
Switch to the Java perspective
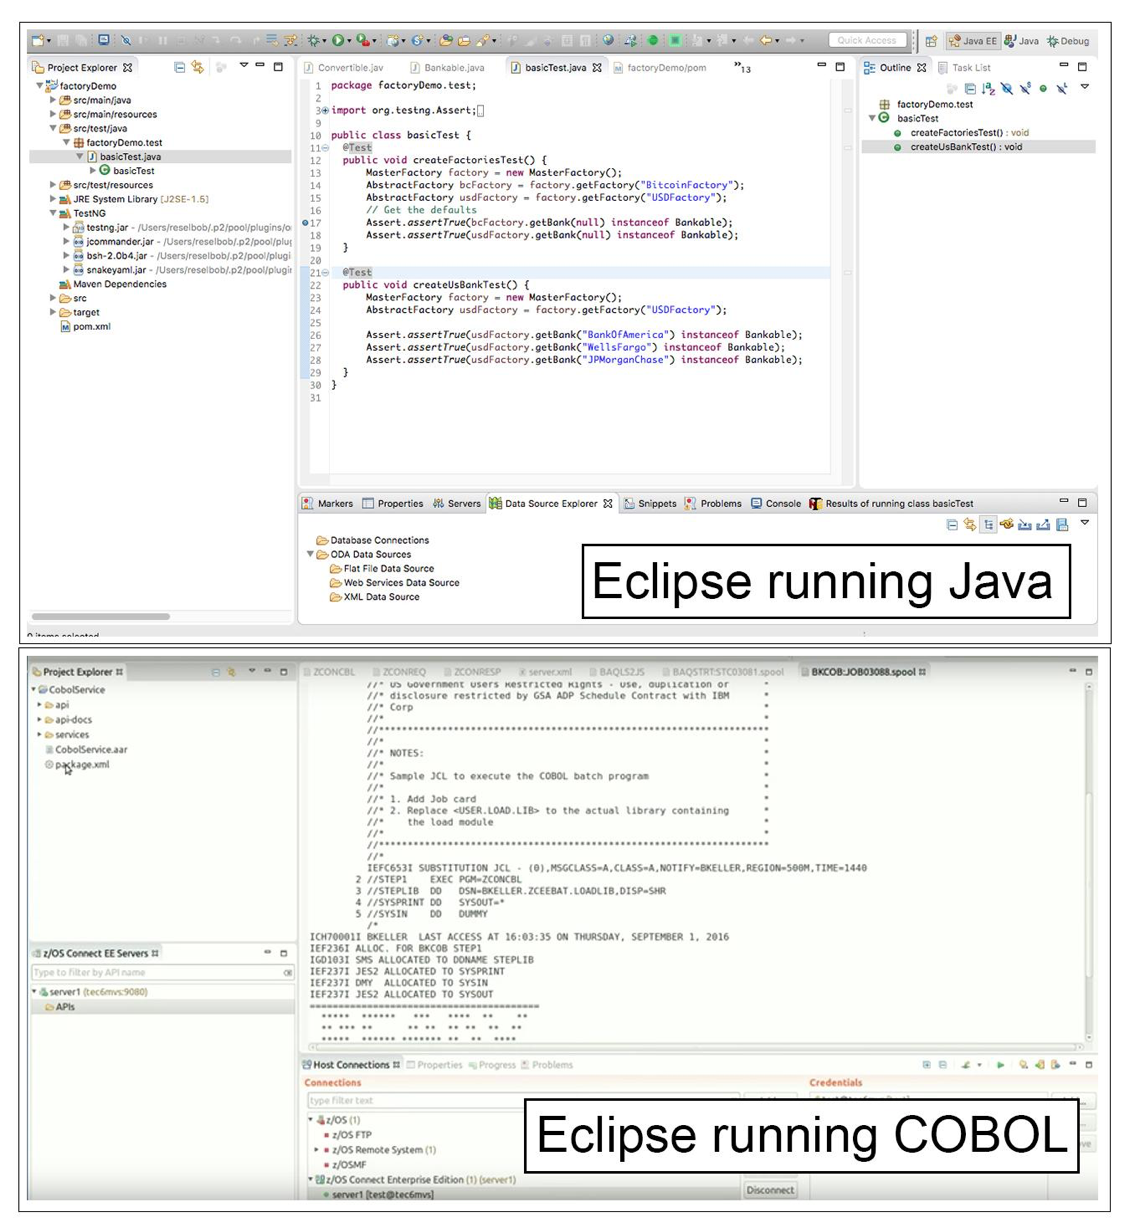click(1022, 41)
